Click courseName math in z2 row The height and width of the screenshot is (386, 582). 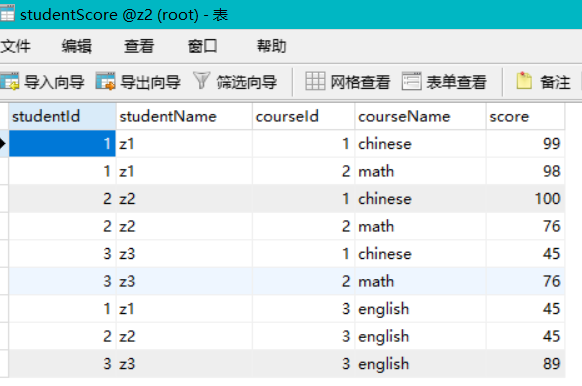pos(421,226)
